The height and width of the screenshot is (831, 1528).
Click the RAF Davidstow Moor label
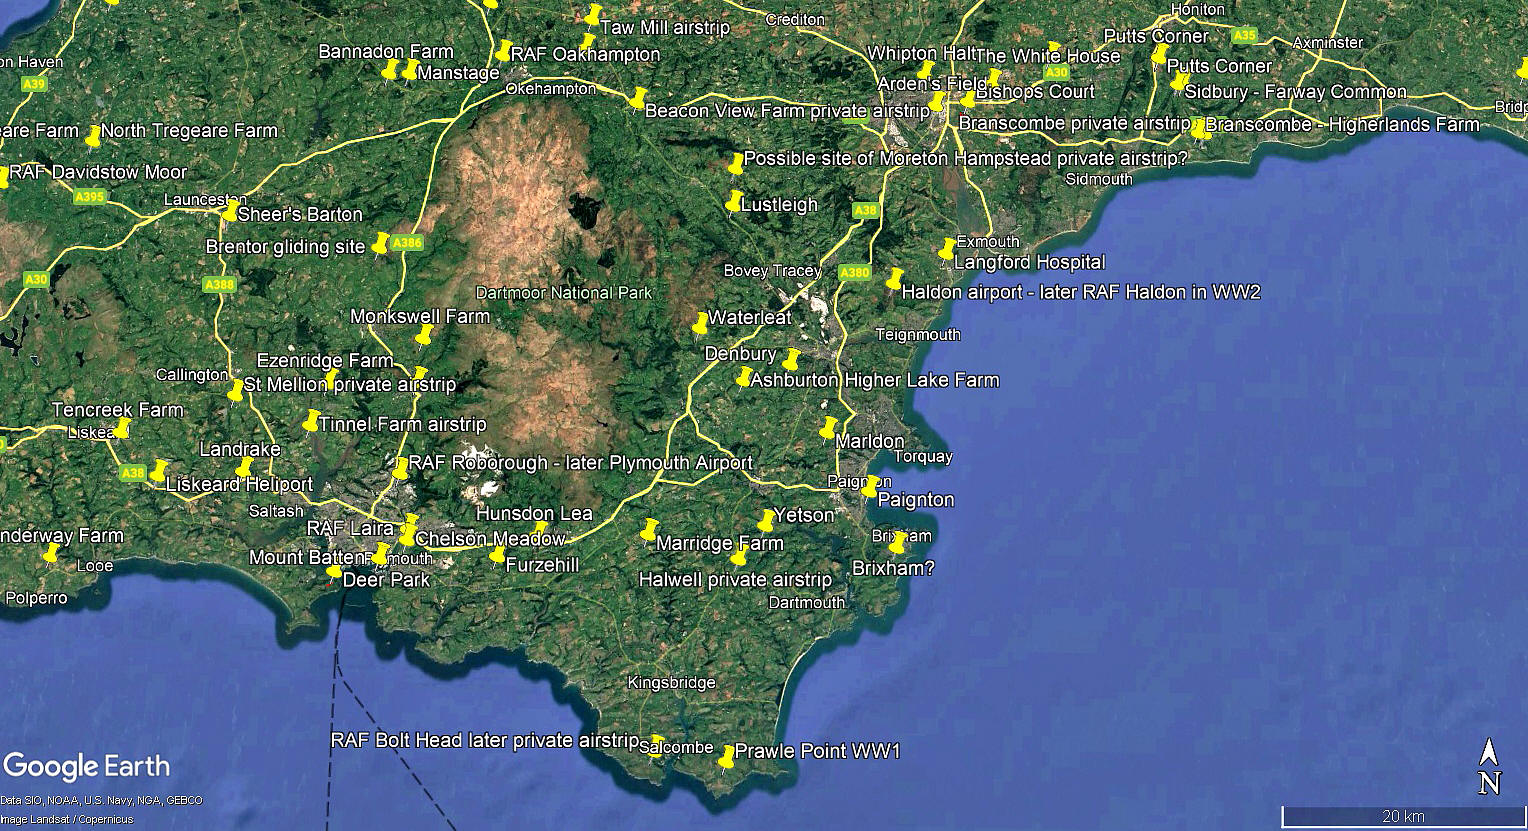pyautogui.click(x=98, y=172)
